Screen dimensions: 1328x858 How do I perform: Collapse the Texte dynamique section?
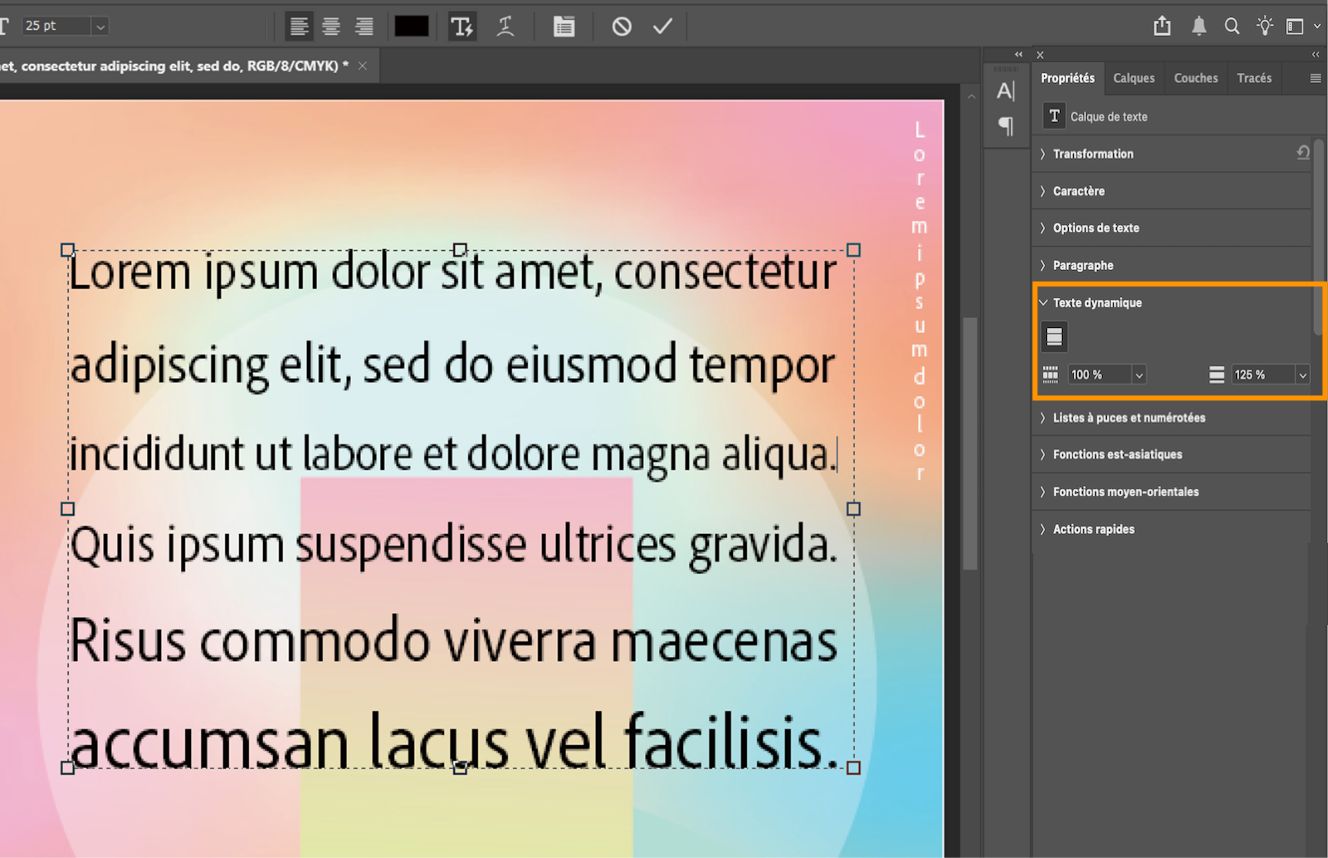pos(1044,302)
